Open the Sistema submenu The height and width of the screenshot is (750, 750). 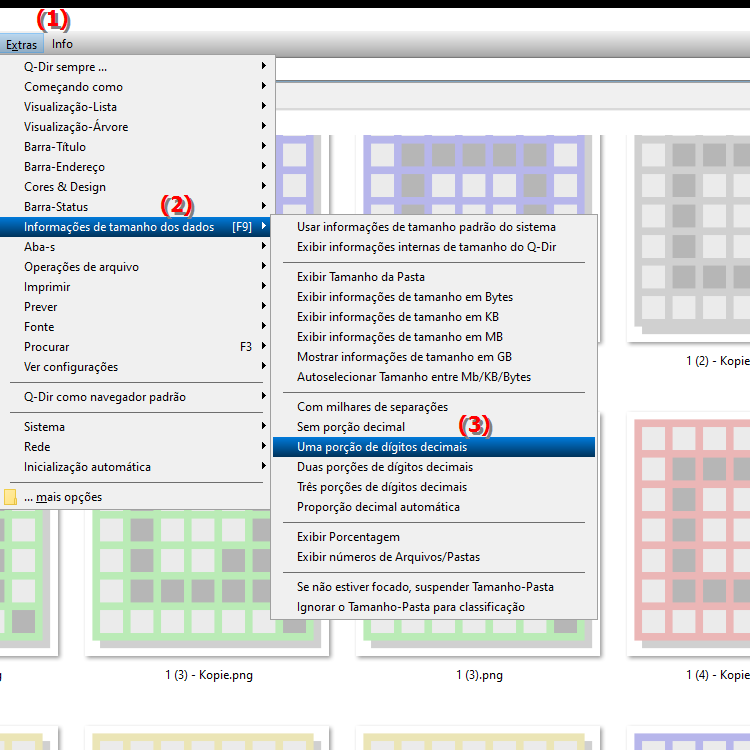pos(135,427)
